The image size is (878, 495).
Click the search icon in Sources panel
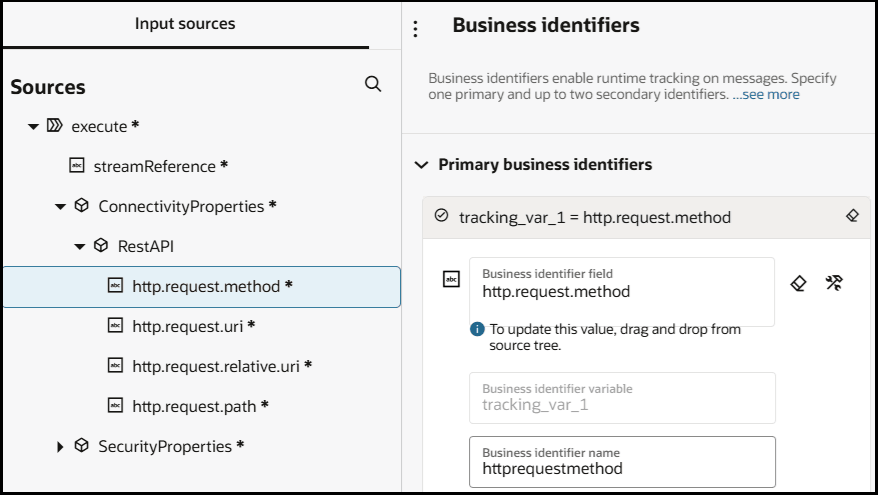[x=373, y=85]
